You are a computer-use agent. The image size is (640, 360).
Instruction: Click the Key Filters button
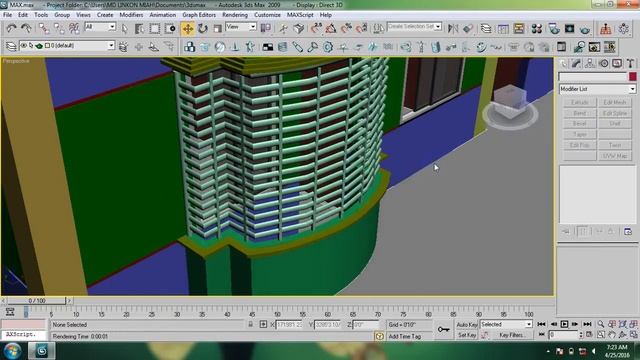512,335
